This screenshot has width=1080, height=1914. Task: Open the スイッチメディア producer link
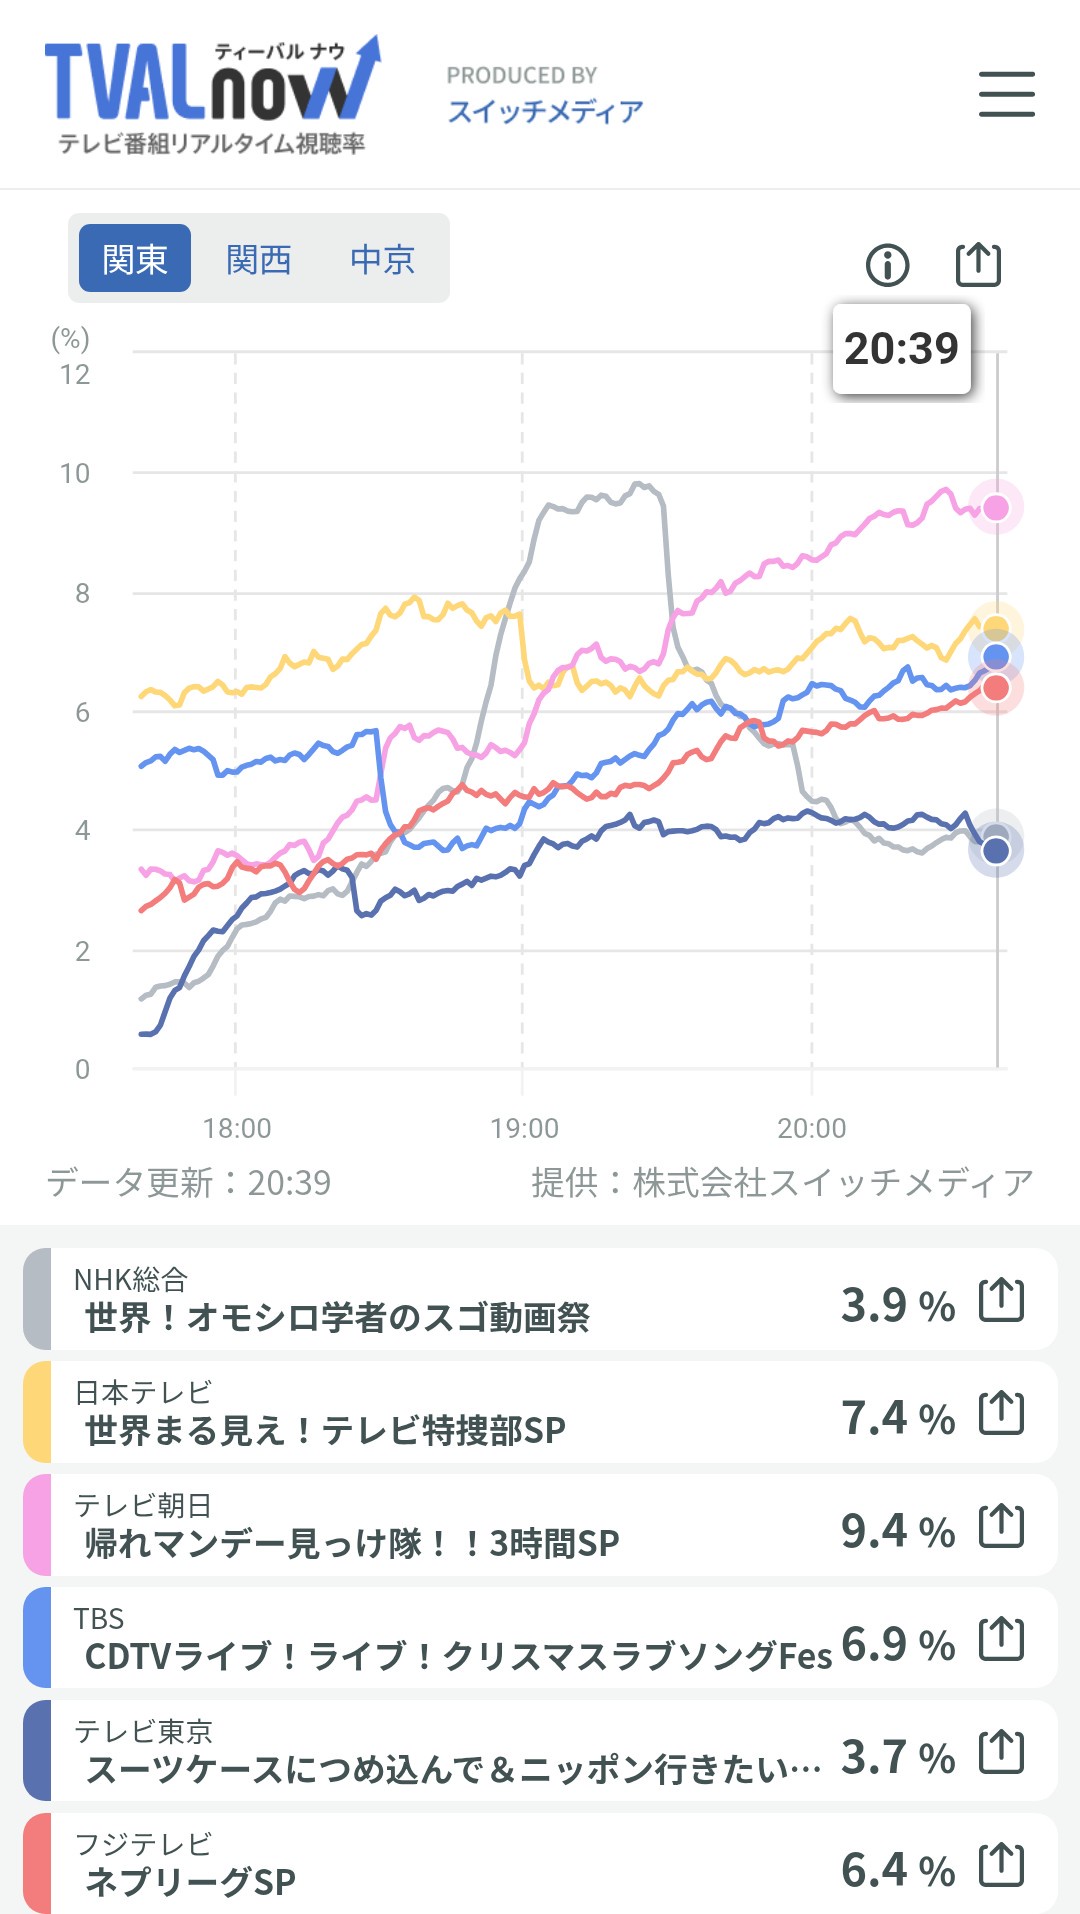545,111
